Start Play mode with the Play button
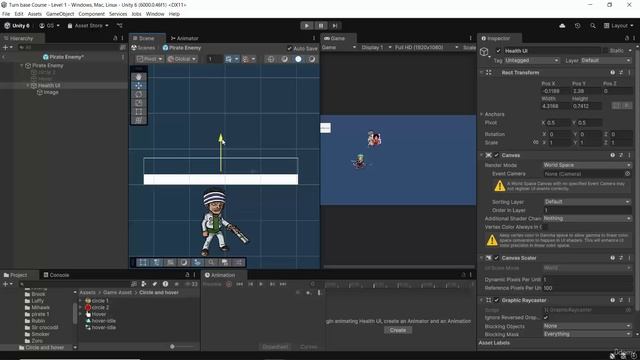The image size is (640, 360). pyautogui.click(x=307, y=25)
